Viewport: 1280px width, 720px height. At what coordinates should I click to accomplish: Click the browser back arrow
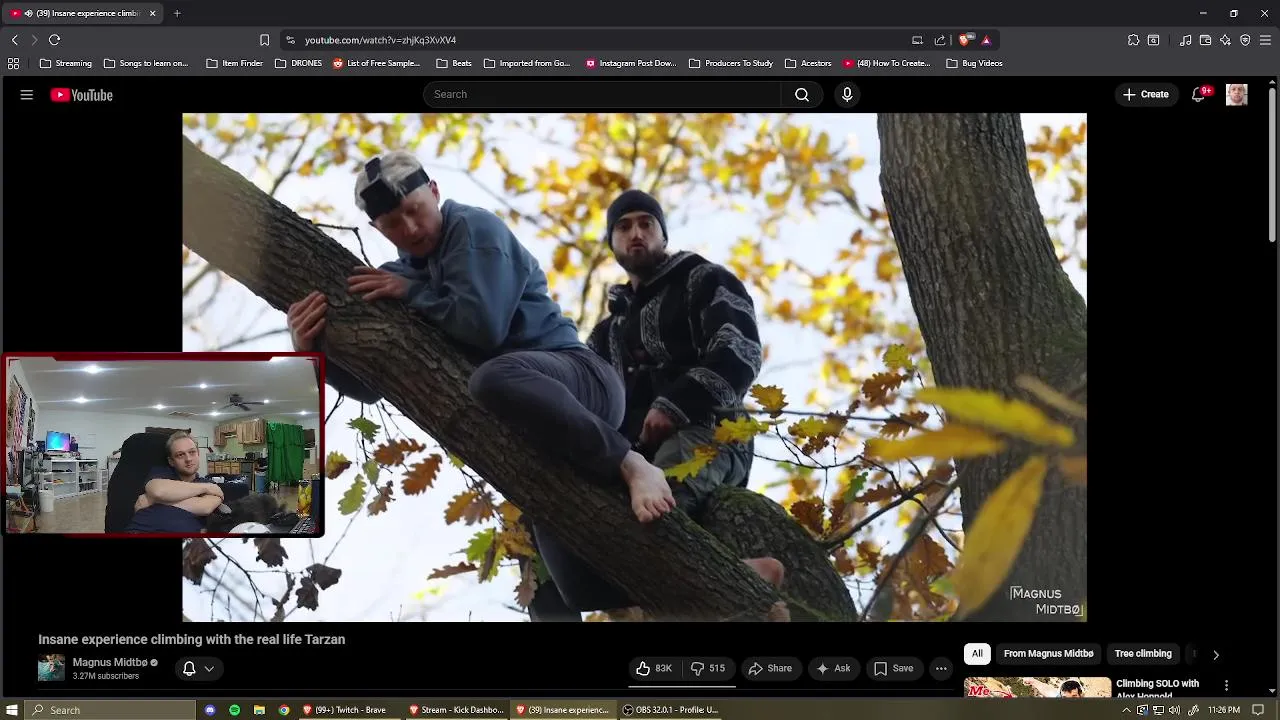(14, 40)
